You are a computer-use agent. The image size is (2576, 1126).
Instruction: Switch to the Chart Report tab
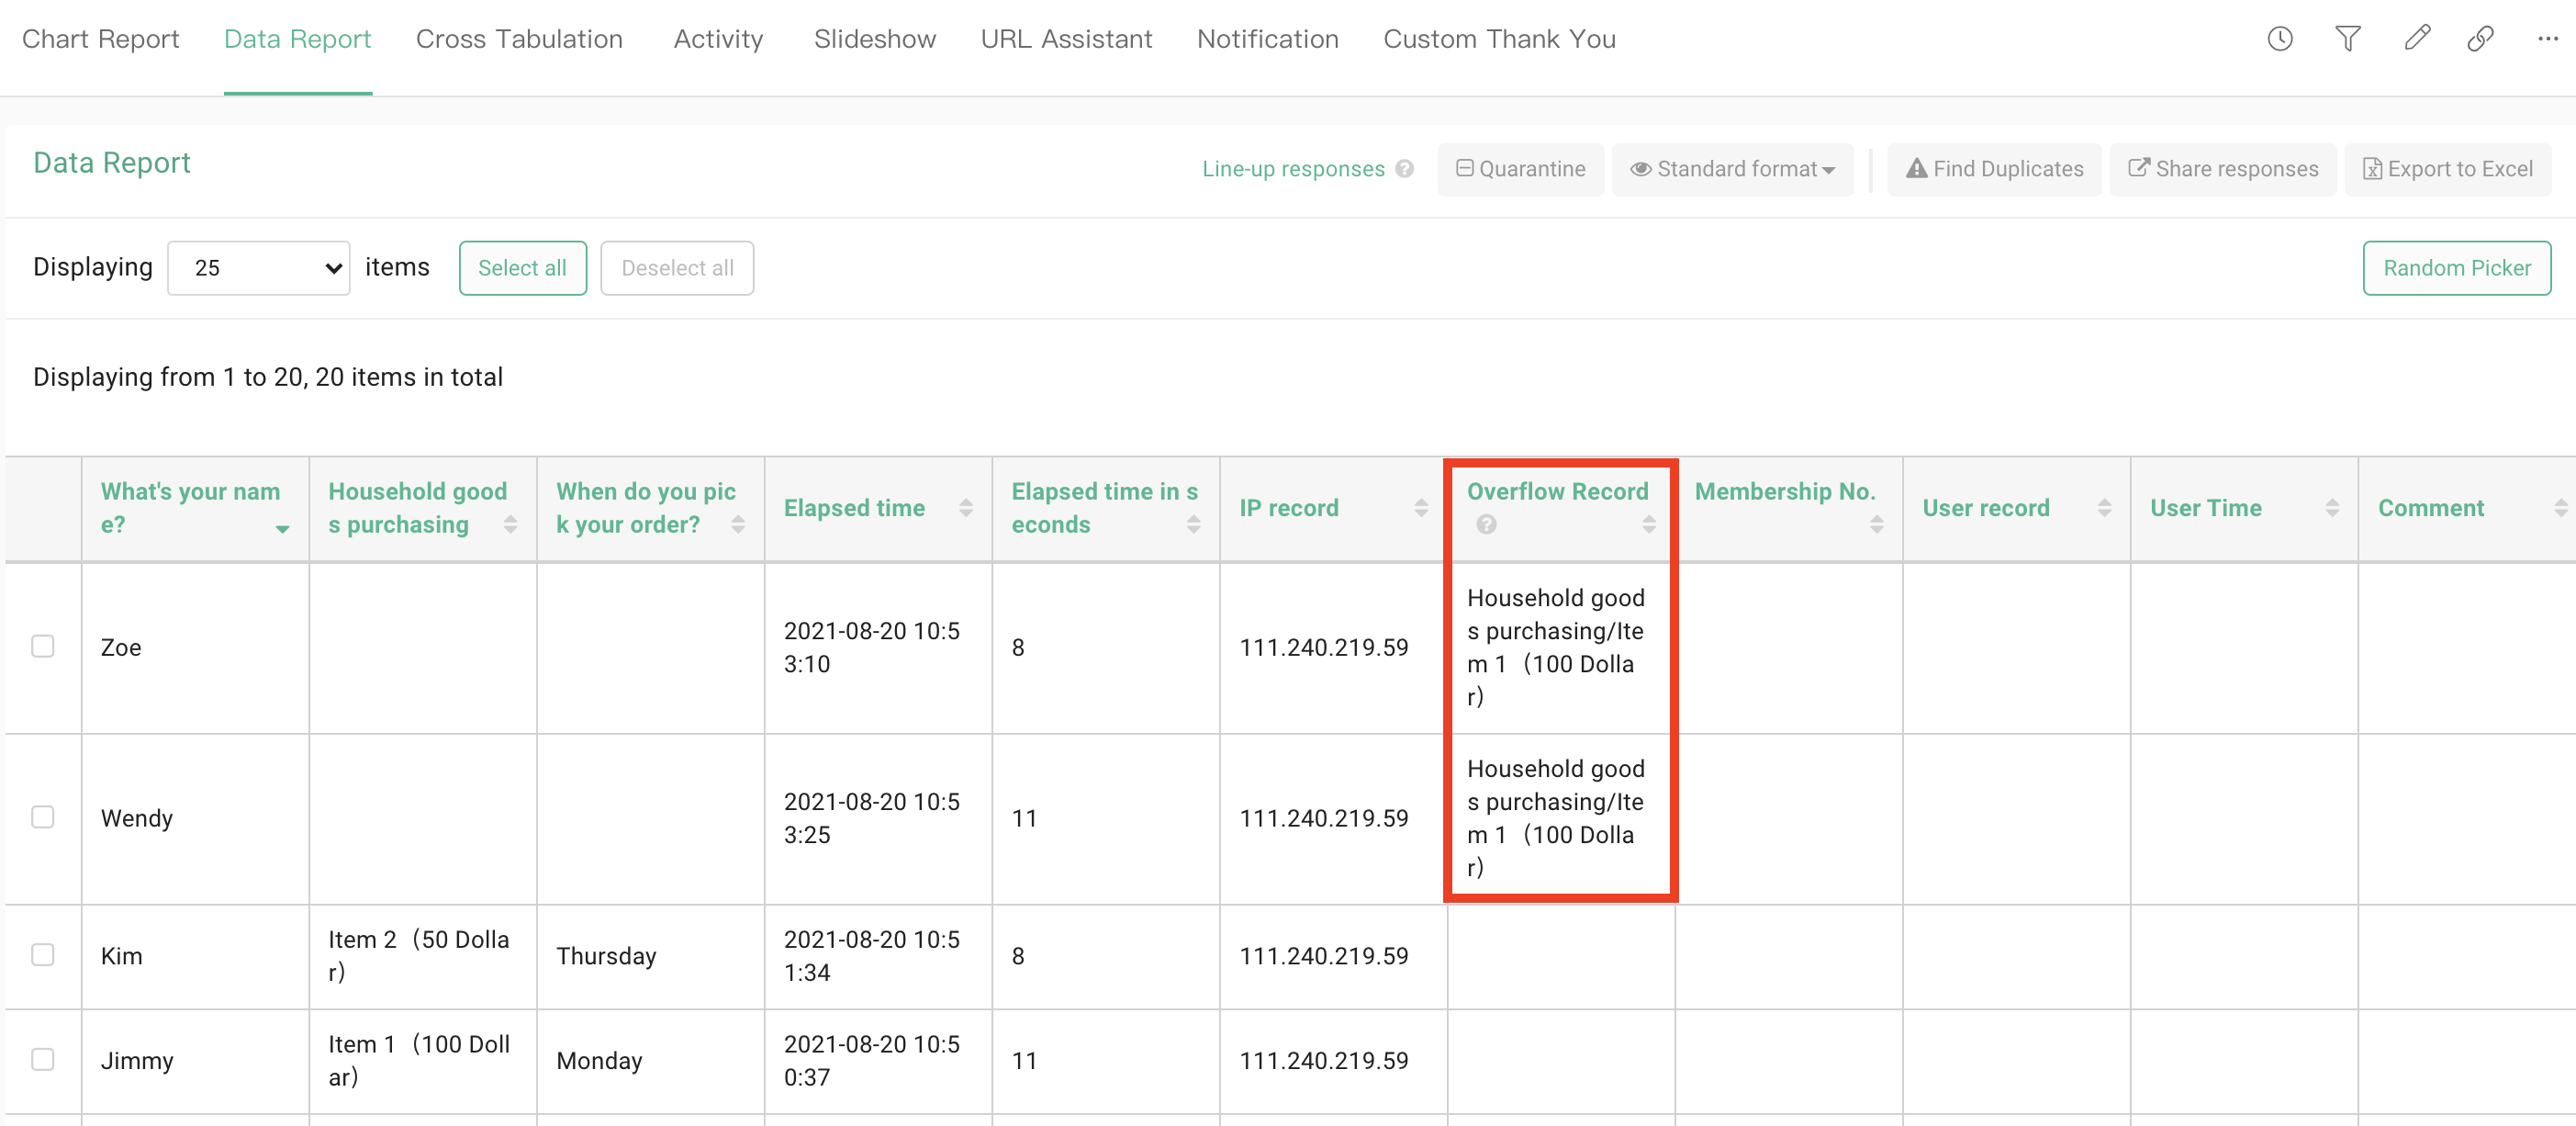[x=100, y=38]
